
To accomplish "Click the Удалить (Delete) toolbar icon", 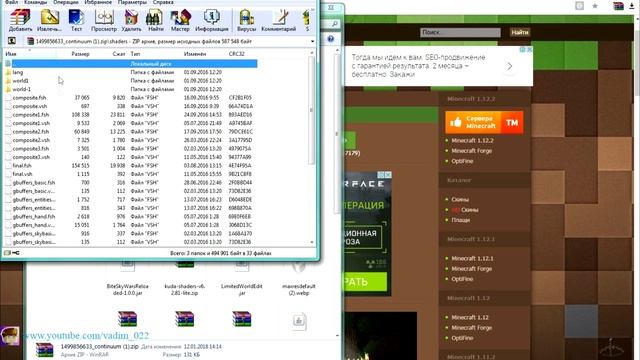I will tap(131, 20).
